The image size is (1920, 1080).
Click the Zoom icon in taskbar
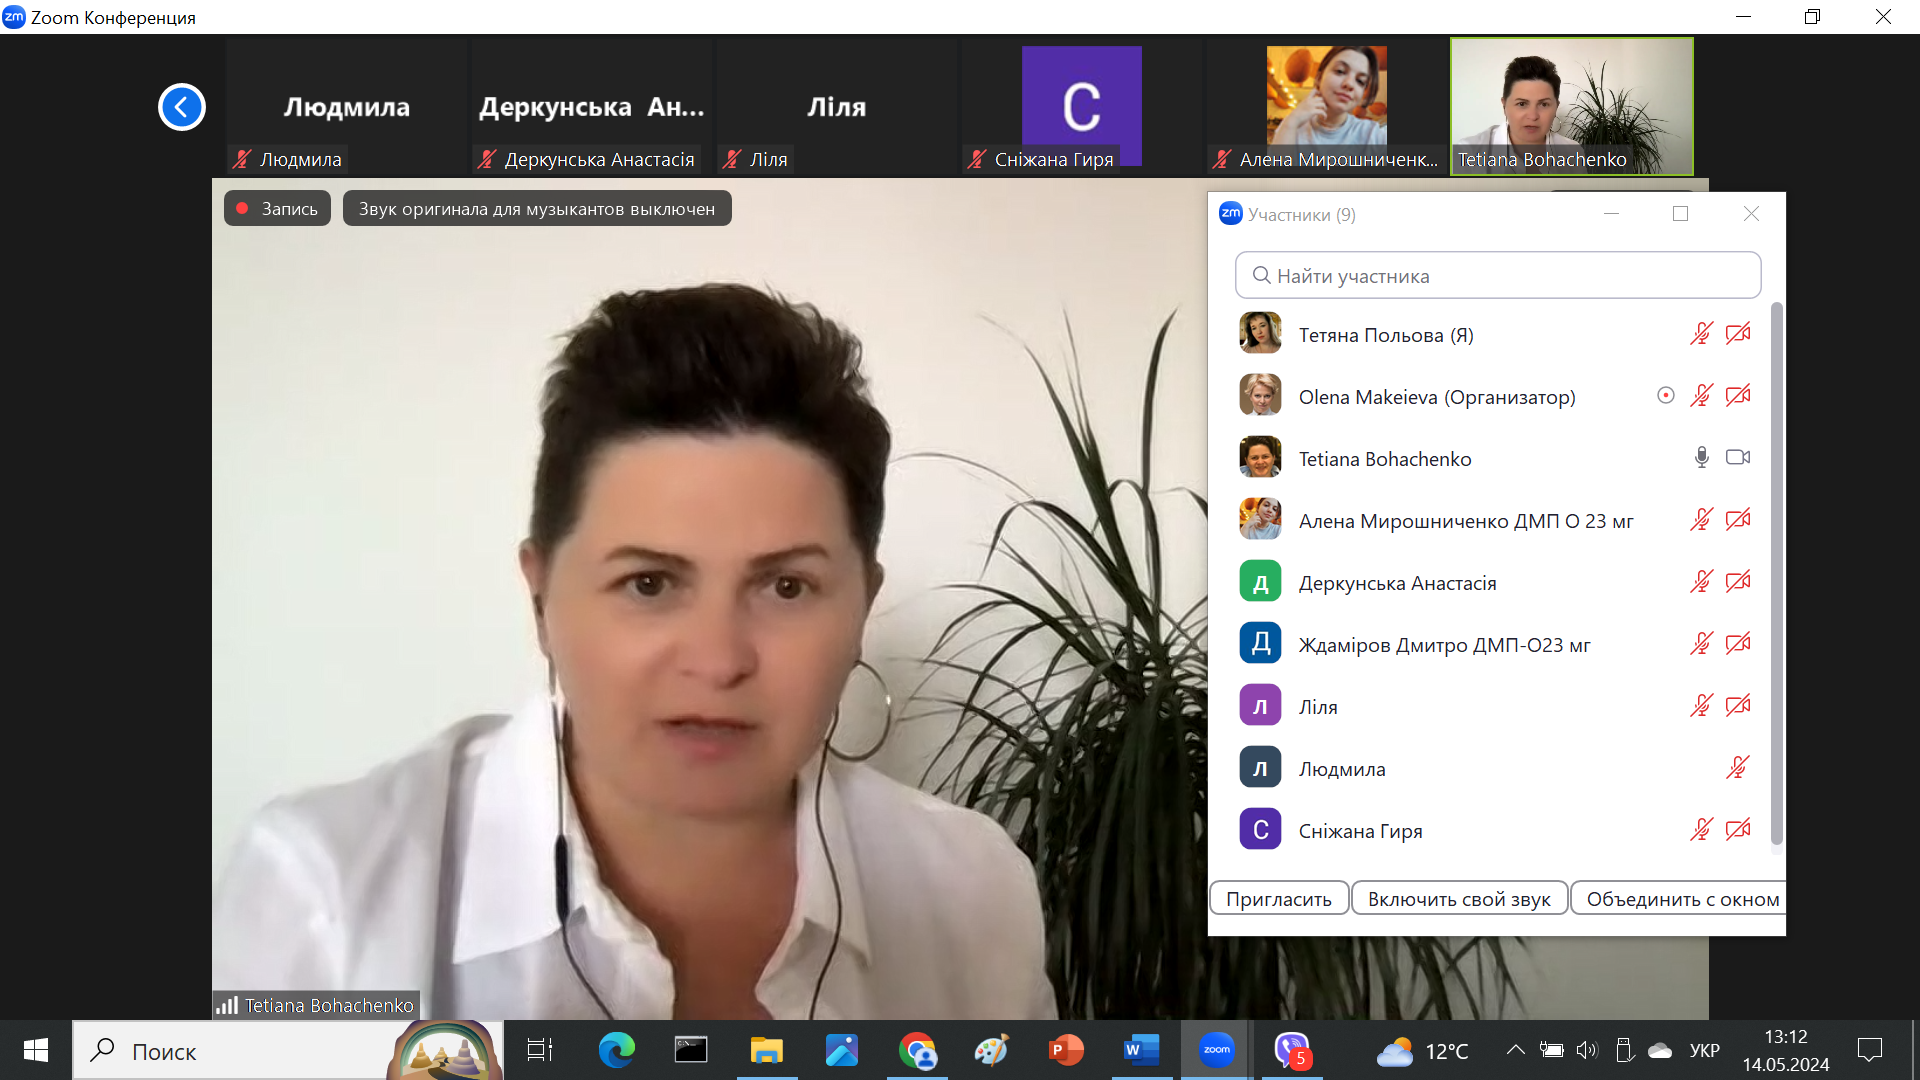pyautogui.click(x=1216, y=1050)
